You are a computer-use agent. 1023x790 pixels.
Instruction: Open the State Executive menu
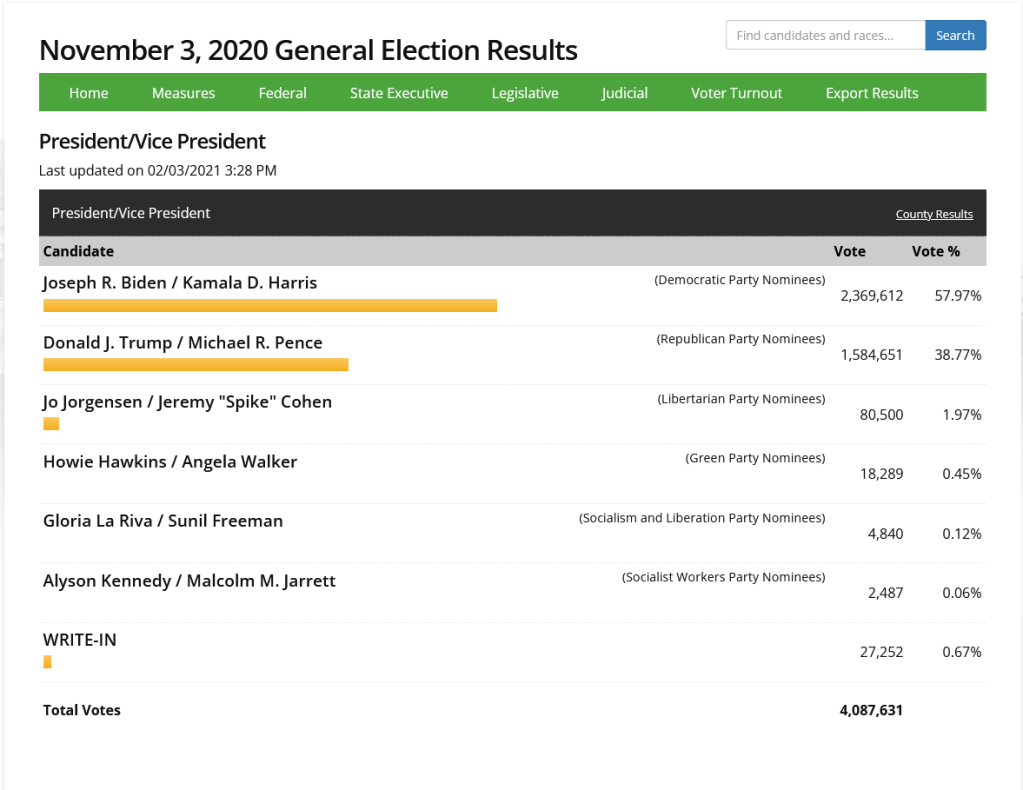(398, 93)
